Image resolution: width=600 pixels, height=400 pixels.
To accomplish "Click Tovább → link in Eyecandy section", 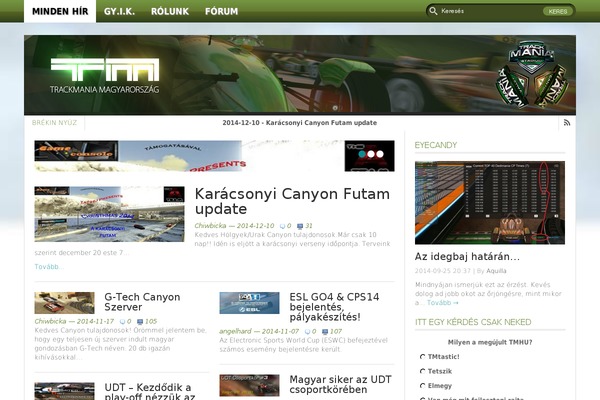I will pyautogui.click(x=442, y=303).
